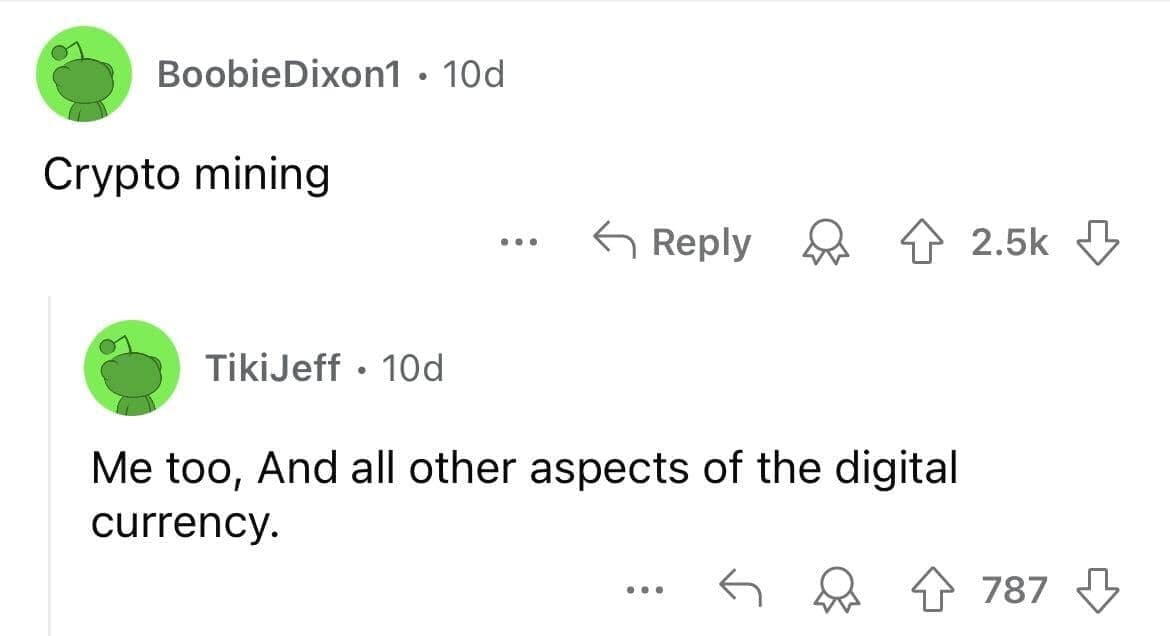Click reply arrow on TikiJeff's comment

tap(741, 590)
